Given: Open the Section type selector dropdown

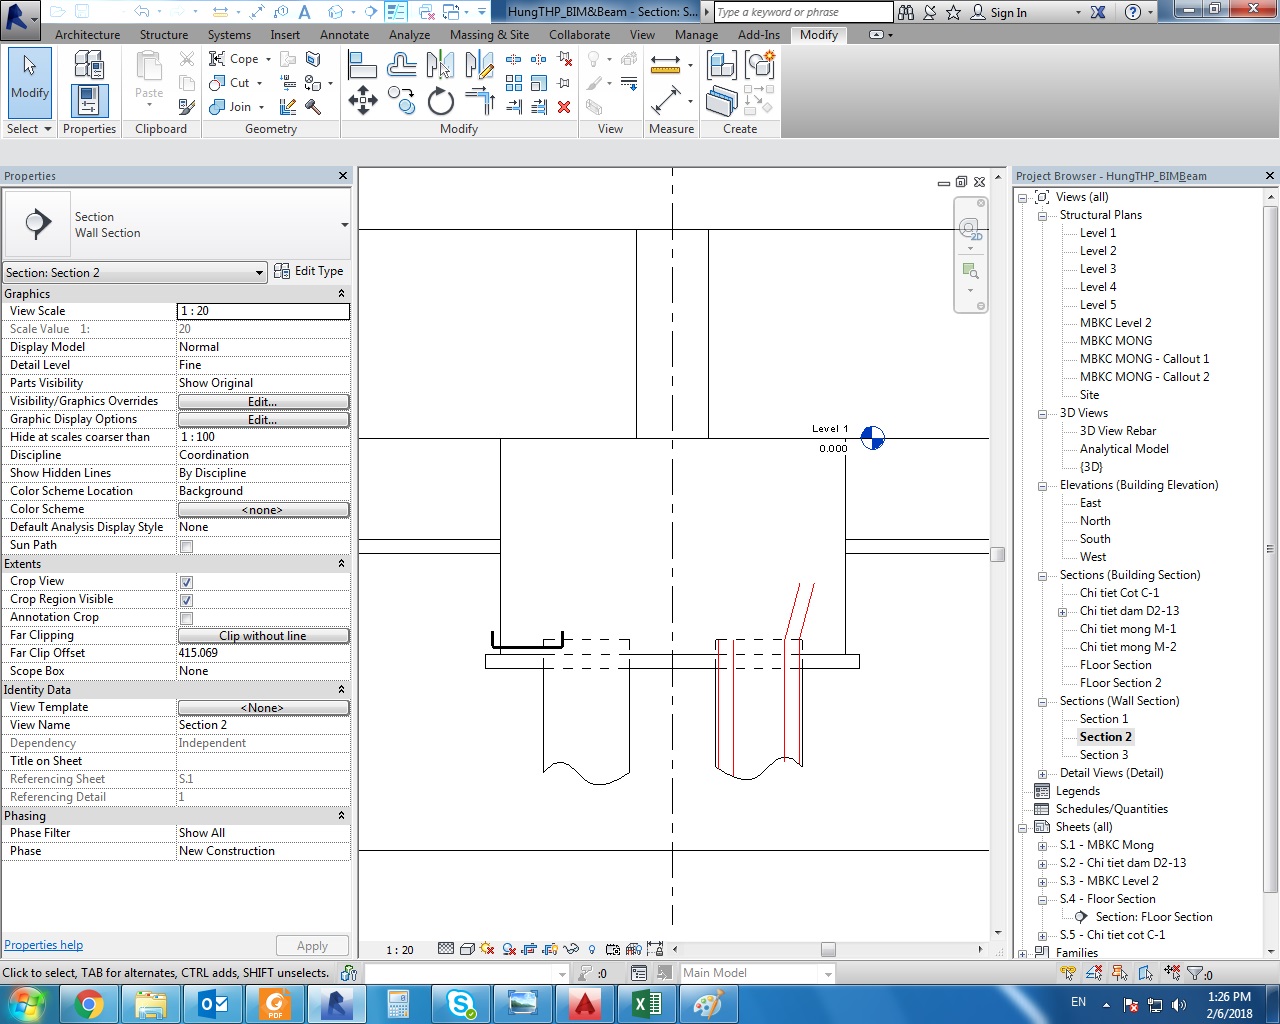Looking at the screenshot, I should [344, 224].
